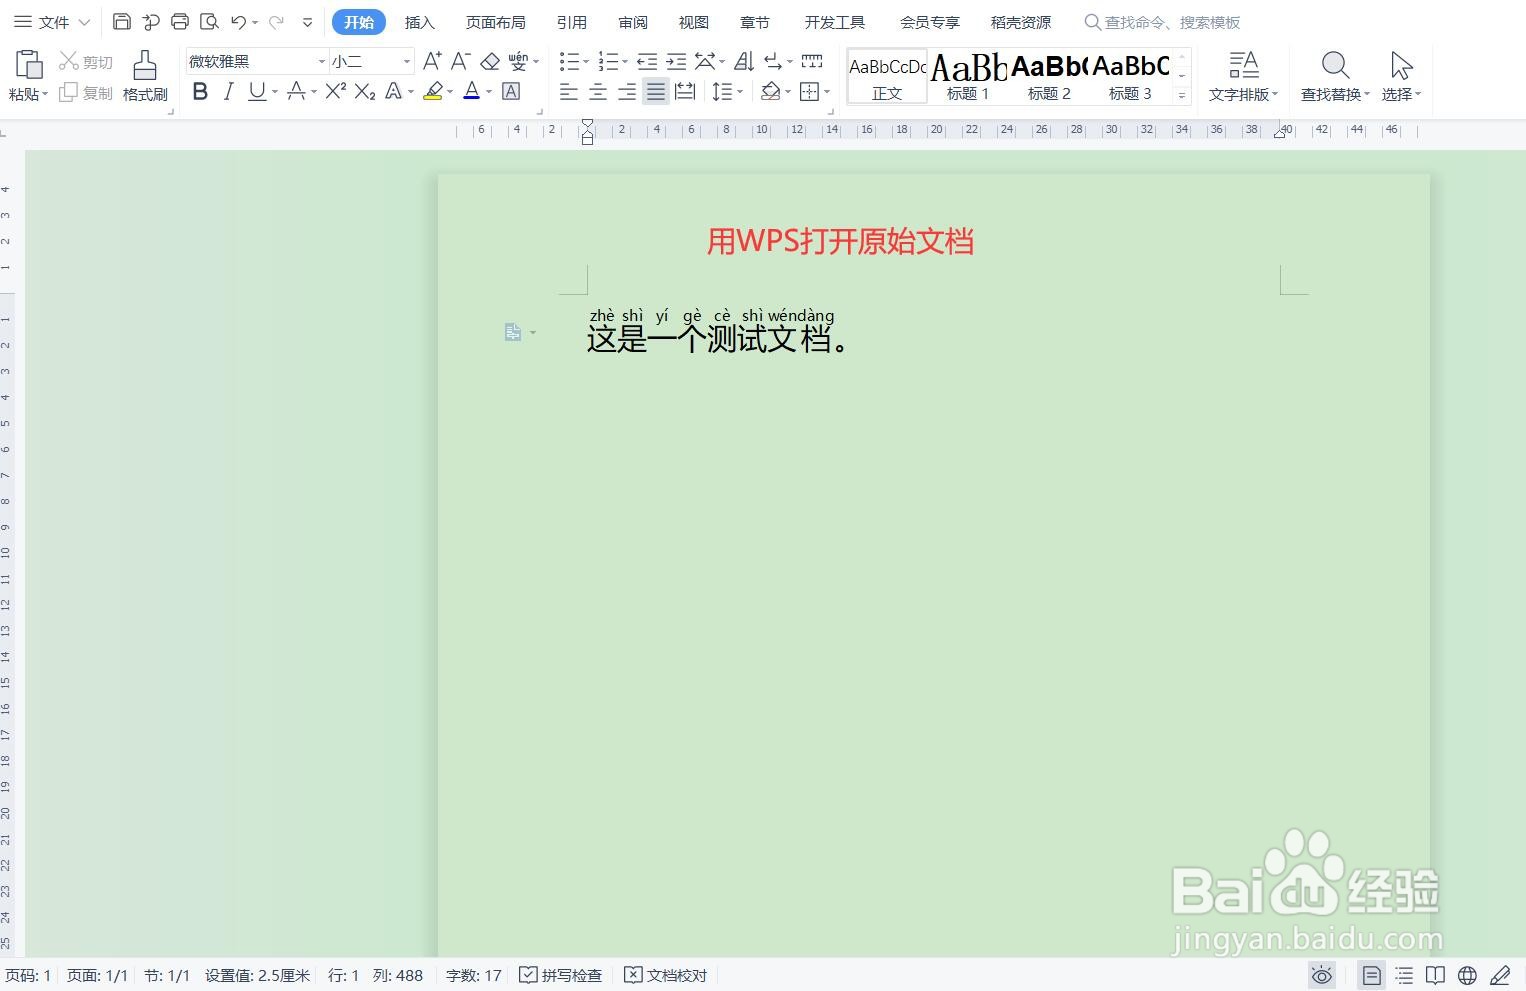Click the writing mode pen icon in status bar
The width and height of the screenshot is (1526, 991).
click(1500, 975)
